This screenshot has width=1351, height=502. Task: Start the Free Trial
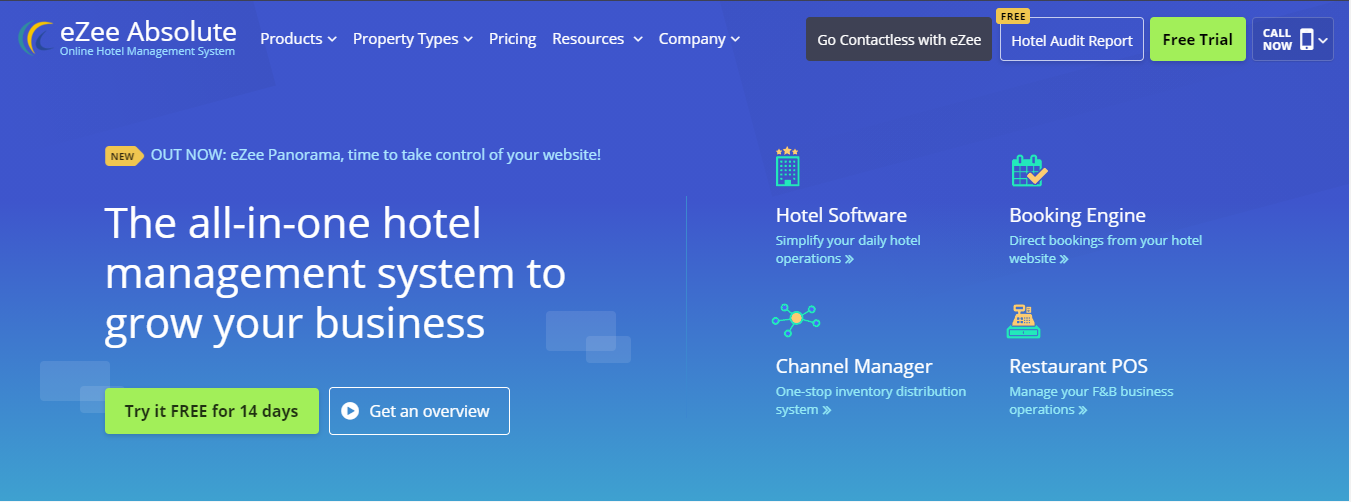pyautogui.click(x=1198, y=40)
